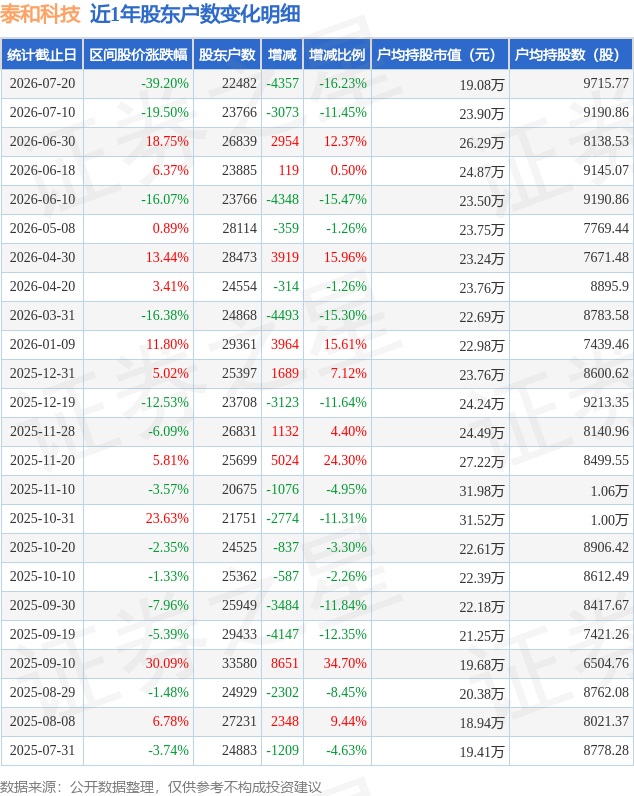Image resolution: width=634 pixels, height=796 pixels.
Task: Click the 近1年股东户数变化明细 heading
Action: click(195, 14)
